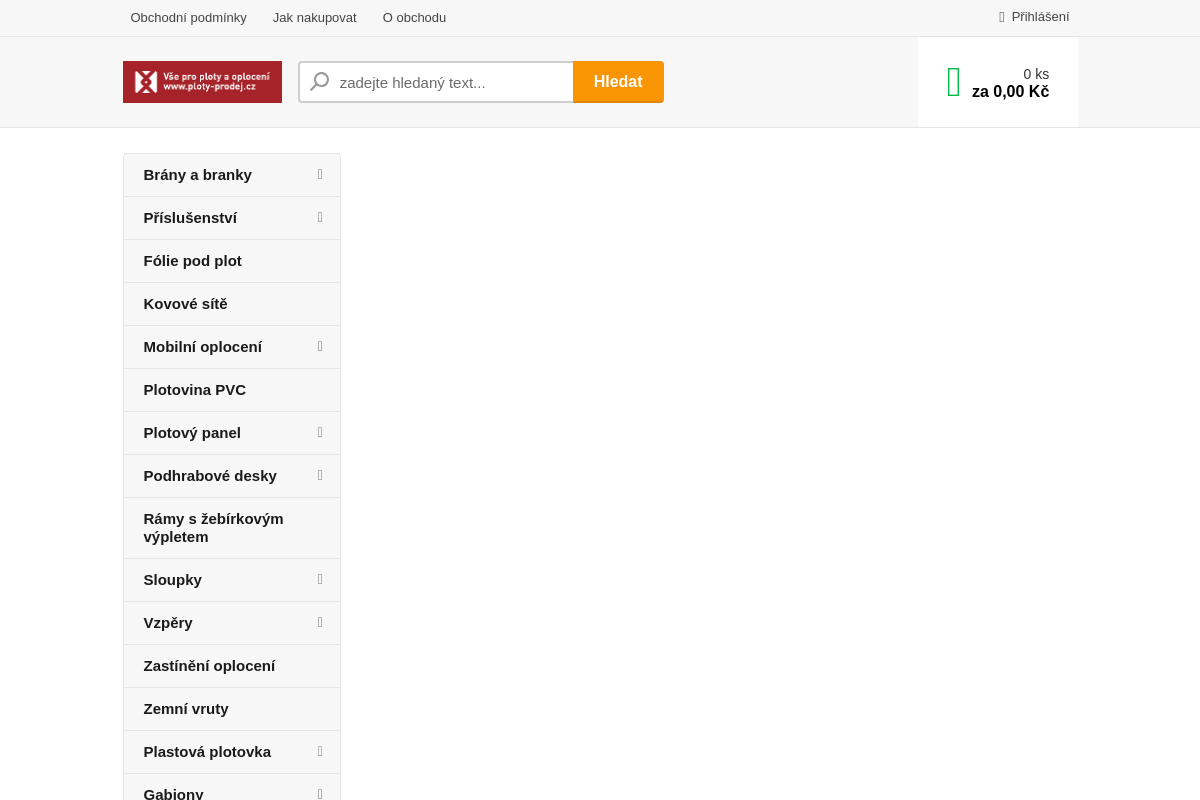Open Rámy s žebírkovým výpletem category
The width and height of the screenshot is (1200, 800).
click(x=214, y=528)
